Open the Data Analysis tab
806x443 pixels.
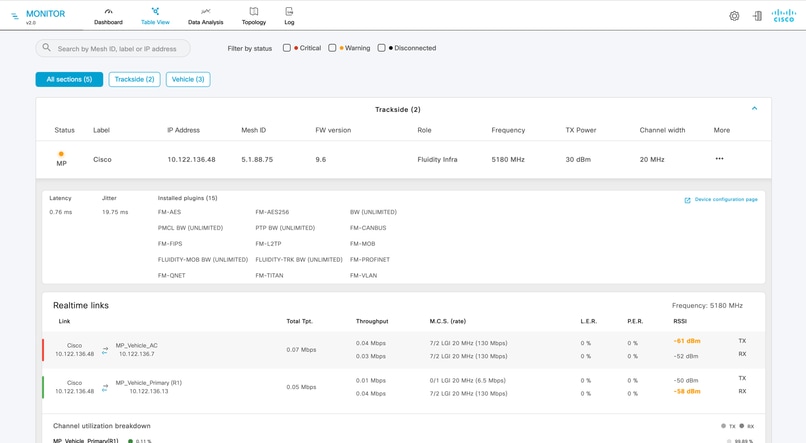click(206, 16)
